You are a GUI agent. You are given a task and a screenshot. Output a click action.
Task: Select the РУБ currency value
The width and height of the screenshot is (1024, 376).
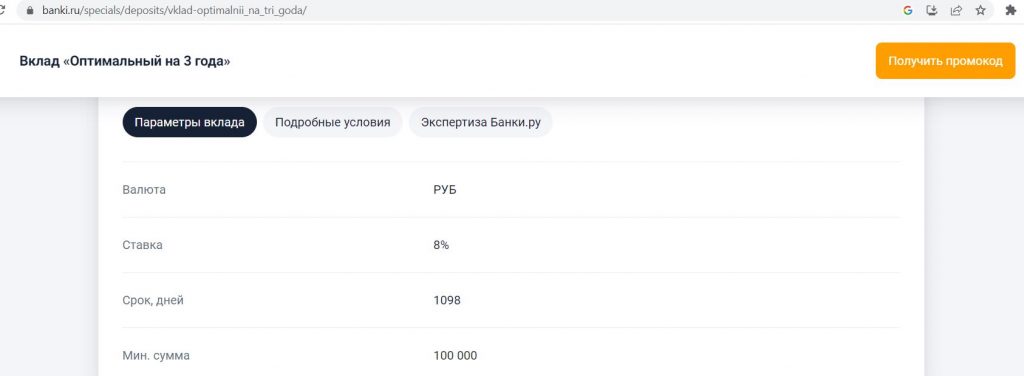click(x=445, y=190)
